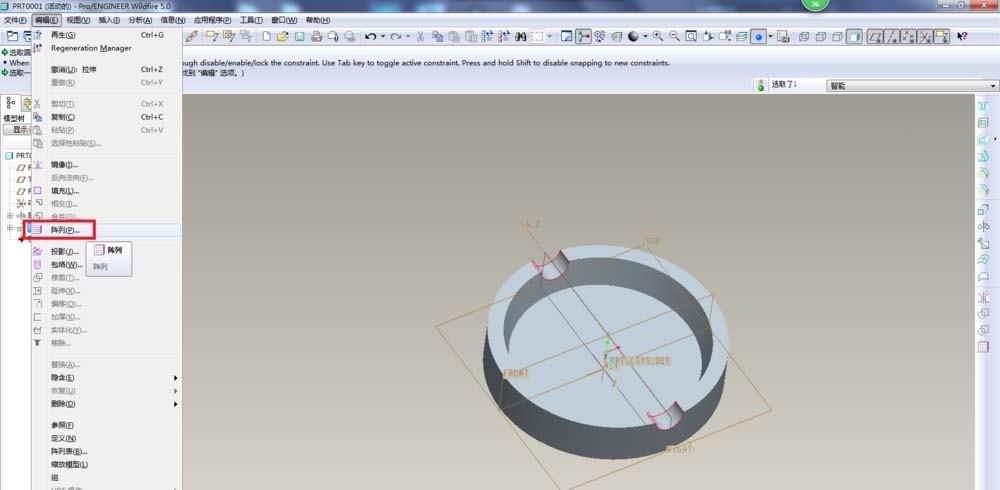
Task: Click the zoom in magnifier icon
Action: (x=658, y=37)
